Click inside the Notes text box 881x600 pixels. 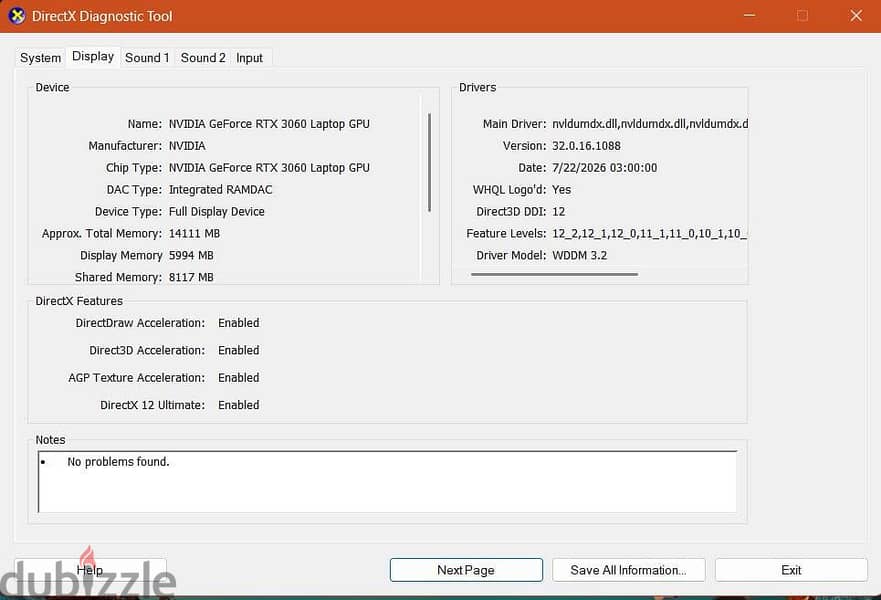coord(387,481)
